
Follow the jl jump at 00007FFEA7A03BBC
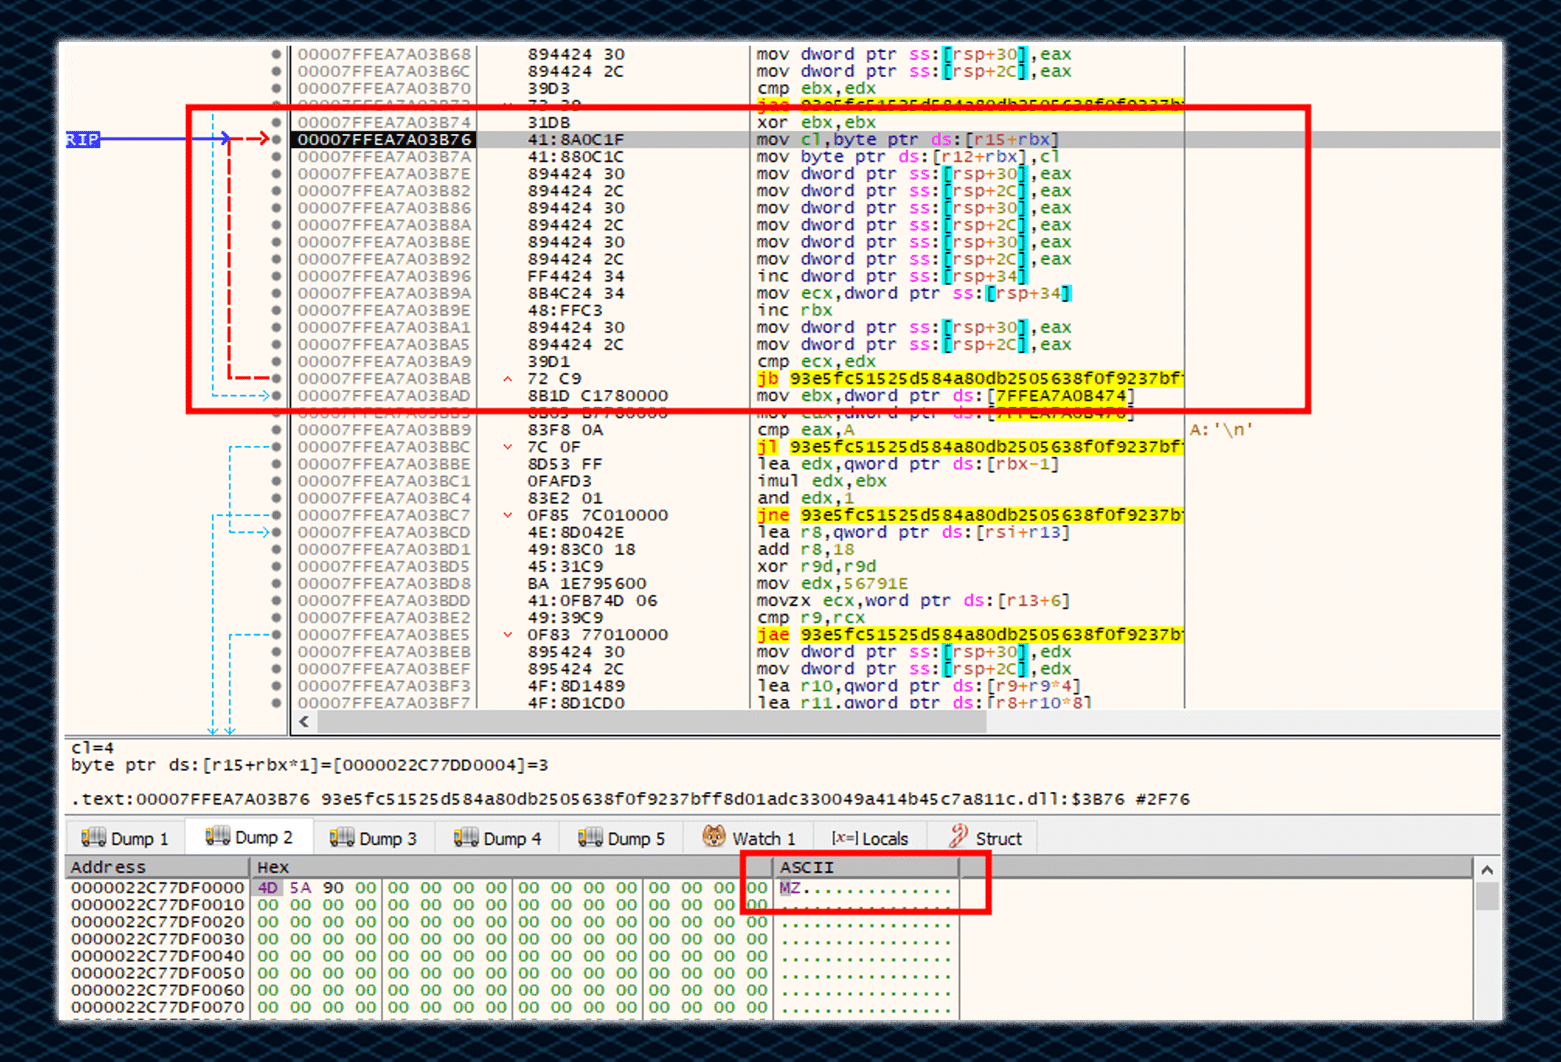tap(969, 447)
